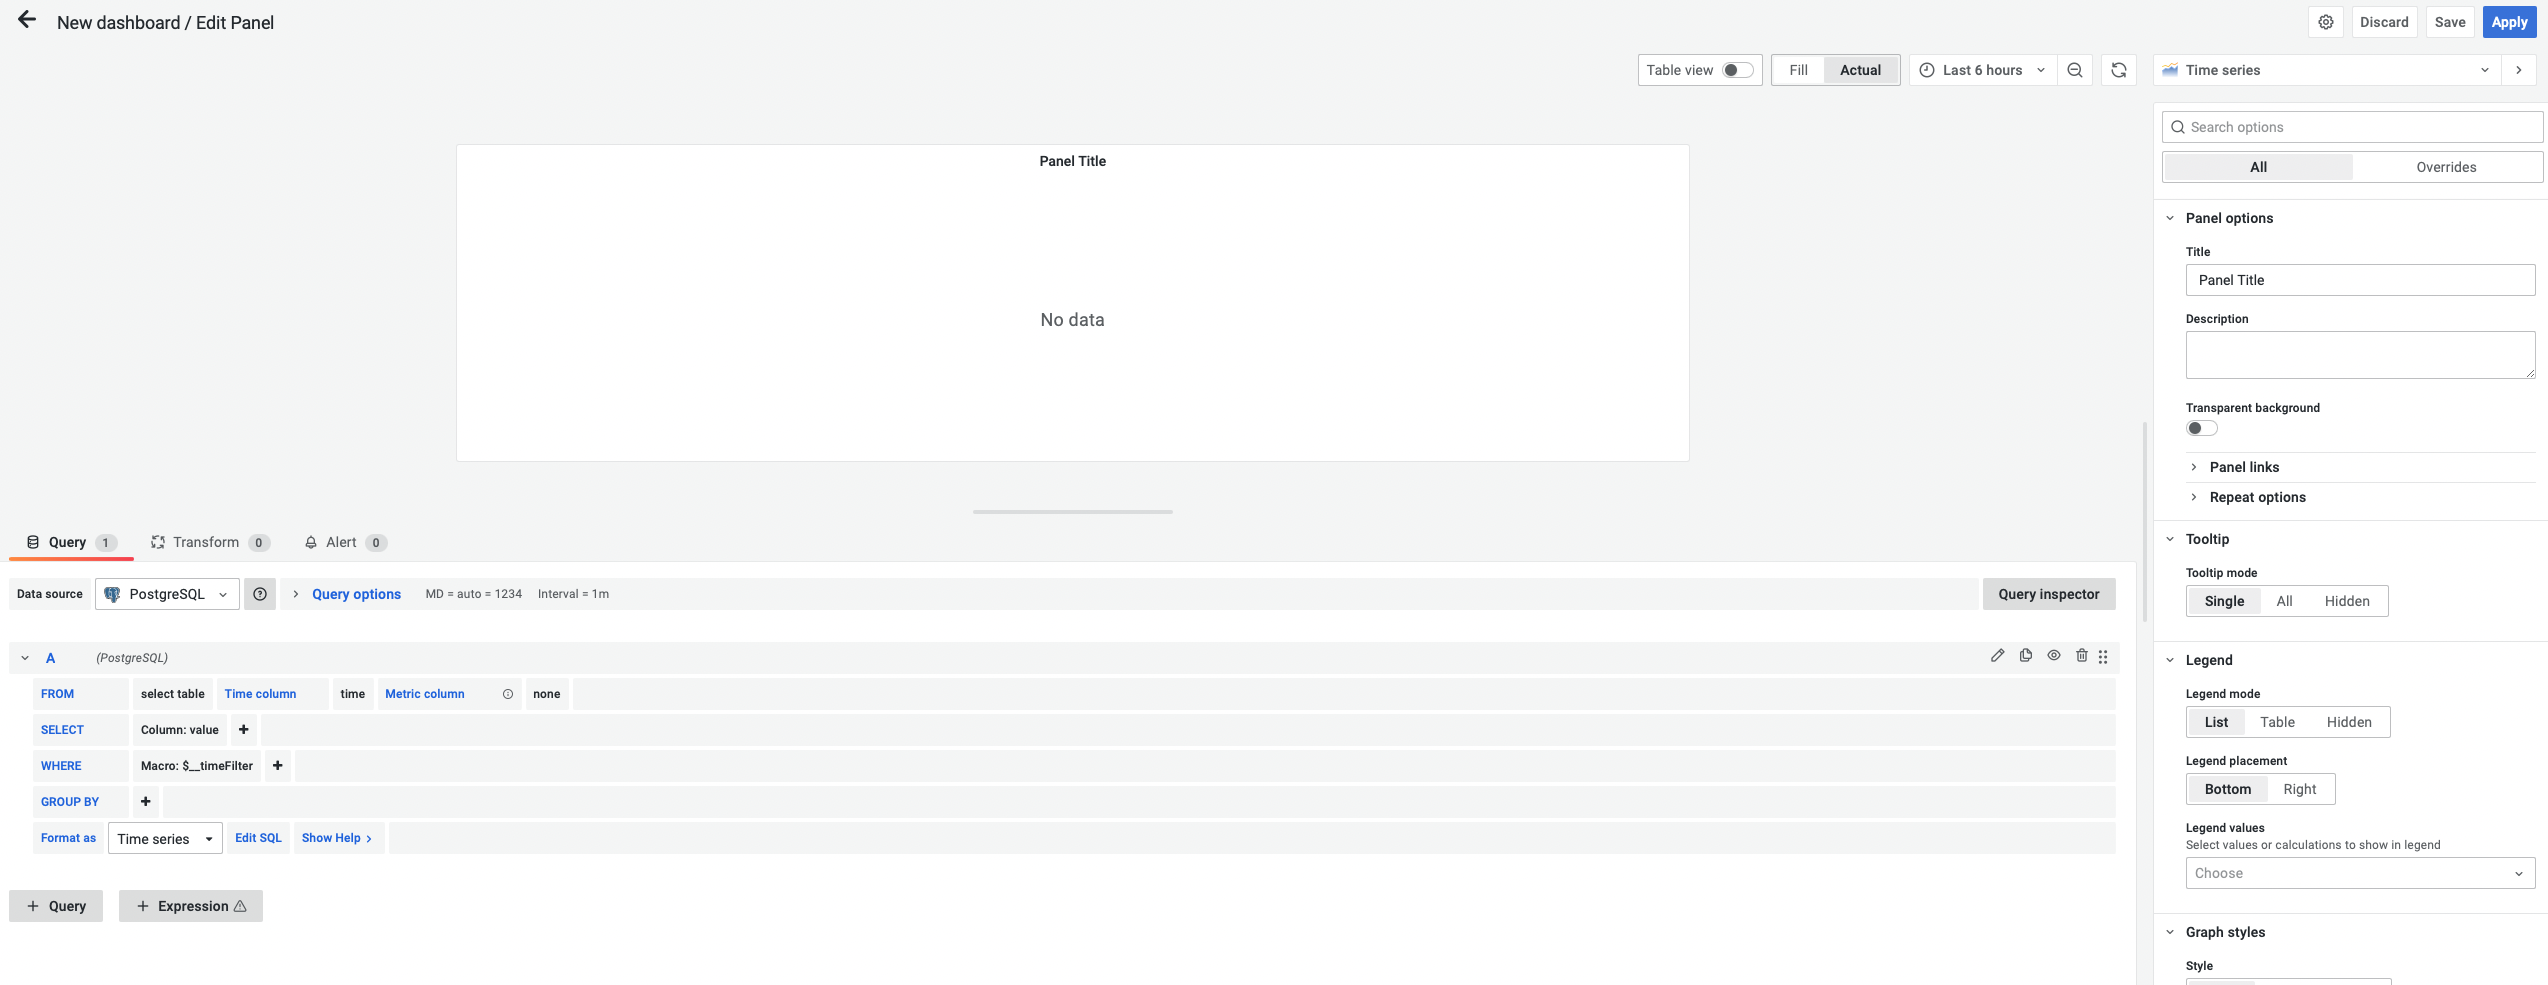Select the Overrides tab
Screen dimensions: 2548x985
tap(2446, 167)
